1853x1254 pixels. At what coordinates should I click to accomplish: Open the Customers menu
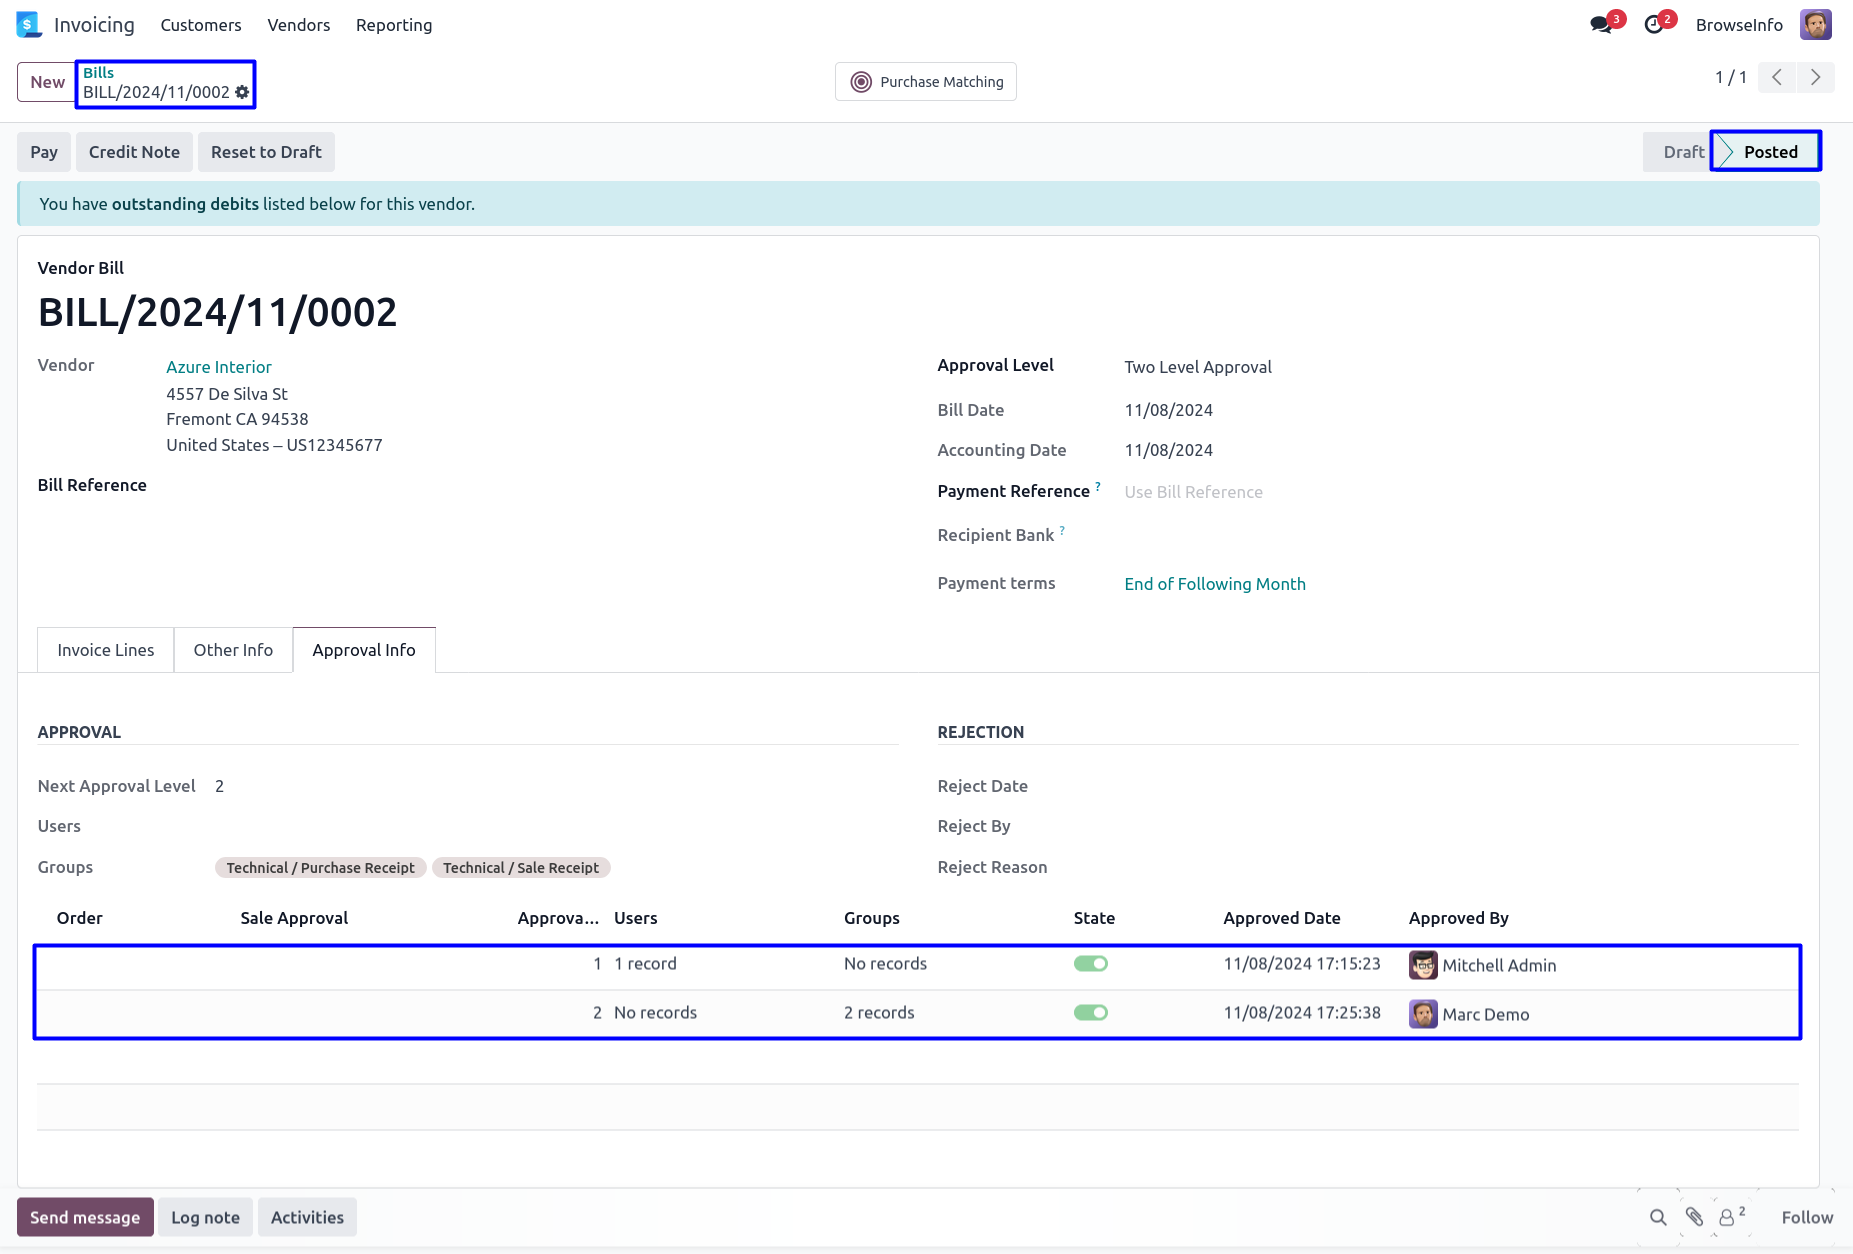(201, 25)
